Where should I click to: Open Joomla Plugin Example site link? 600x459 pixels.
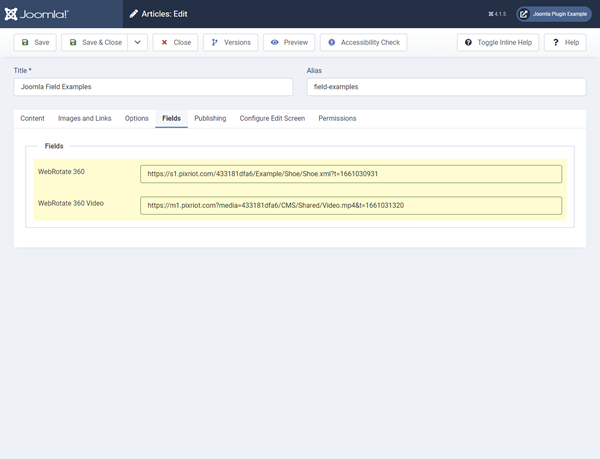point(554,14)
